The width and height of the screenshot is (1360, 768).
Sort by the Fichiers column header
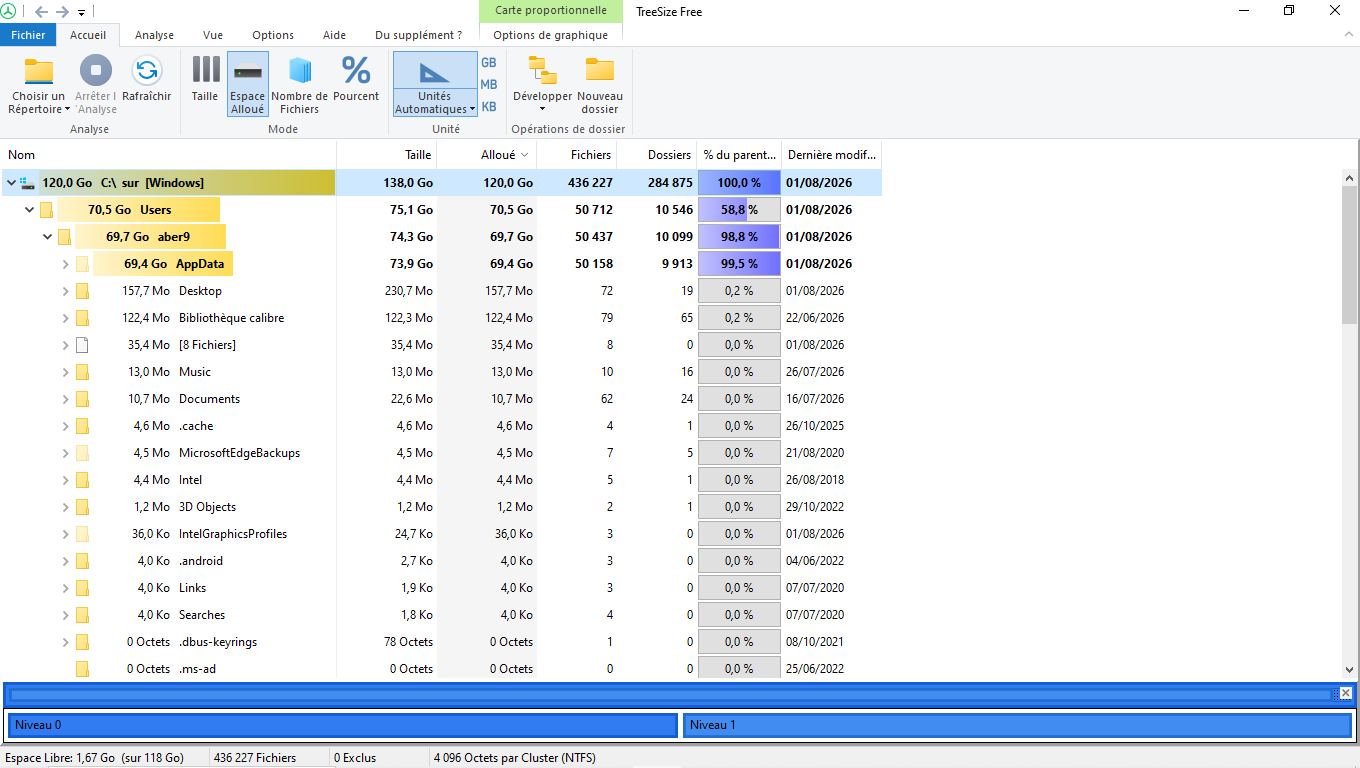coord(577,155)
